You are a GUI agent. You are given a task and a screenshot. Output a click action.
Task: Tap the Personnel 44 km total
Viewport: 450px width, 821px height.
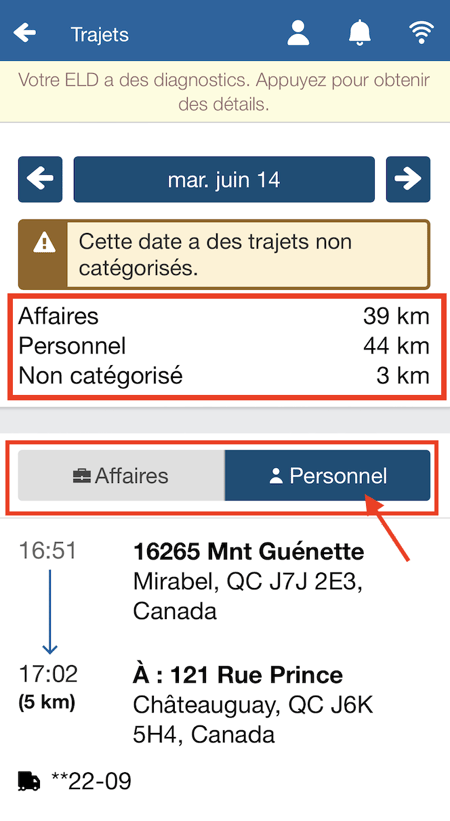[224, 346]
